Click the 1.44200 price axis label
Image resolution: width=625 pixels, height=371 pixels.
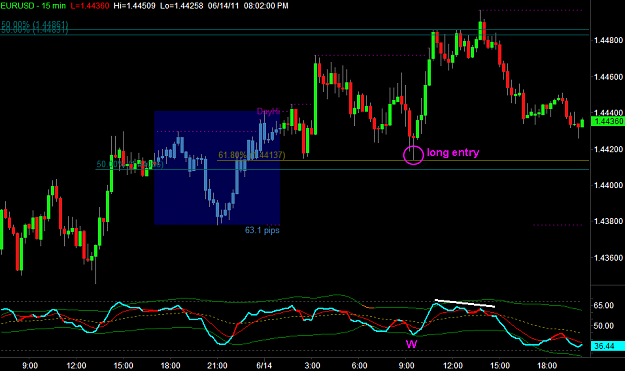(x=608, y=149)
